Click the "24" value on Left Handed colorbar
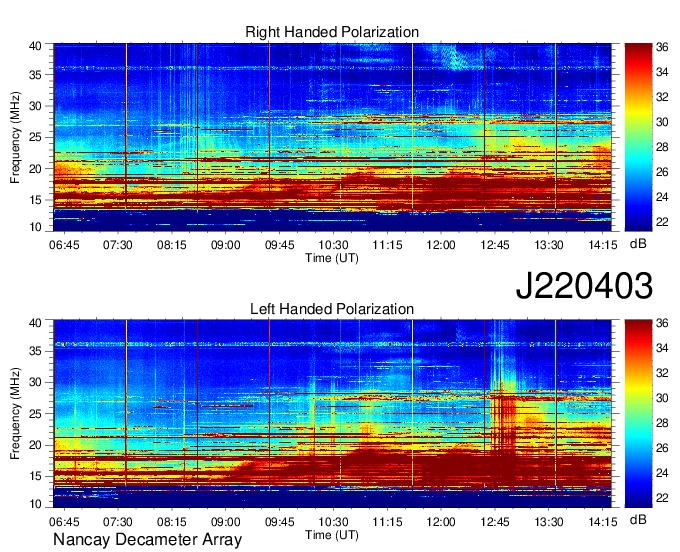 (x=662, y=474)
